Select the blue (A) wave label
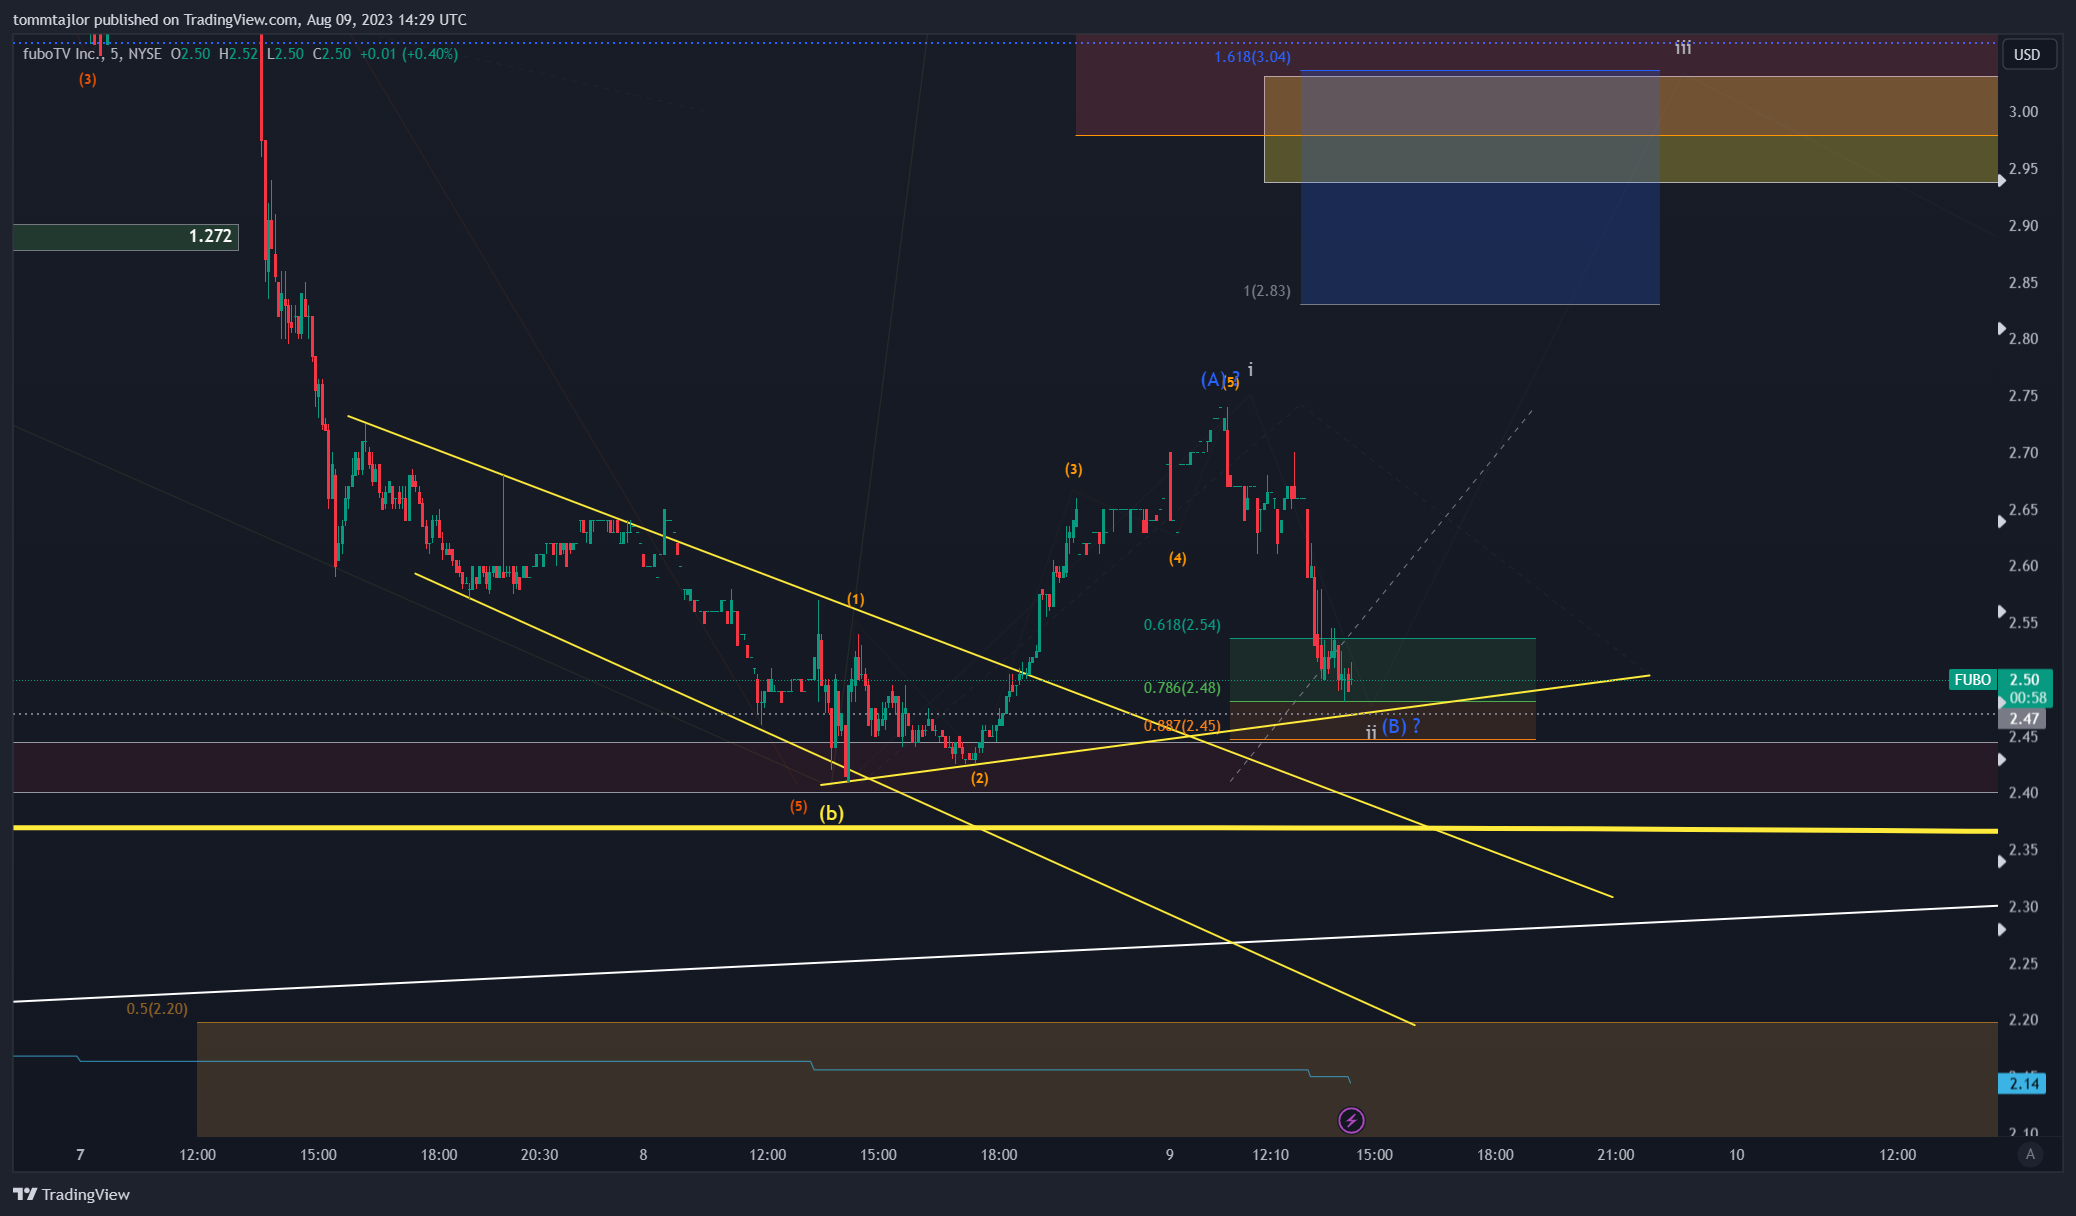Viewport: 2076px width, 1216px height. [1212, 380]
